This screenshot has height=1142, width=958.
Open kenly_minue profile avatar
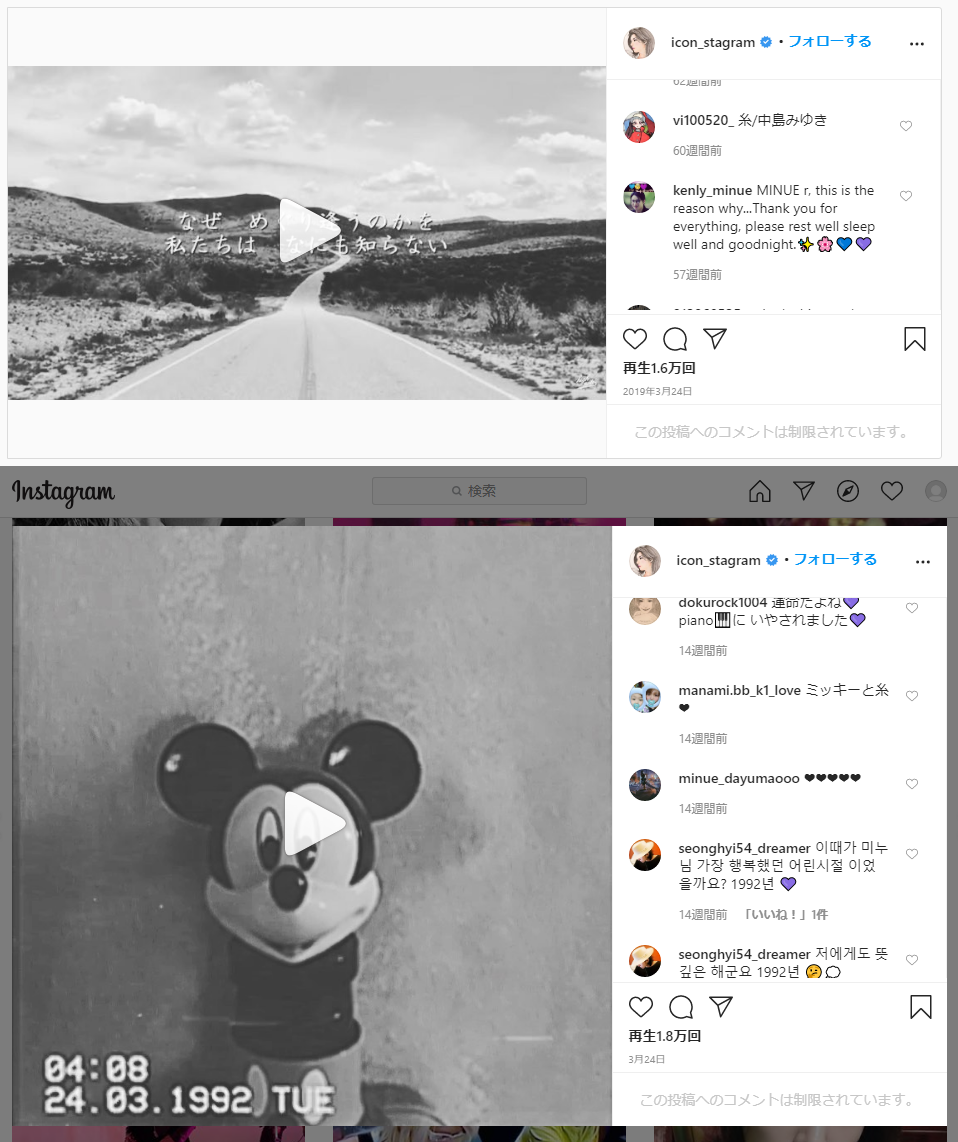(639, 197)
